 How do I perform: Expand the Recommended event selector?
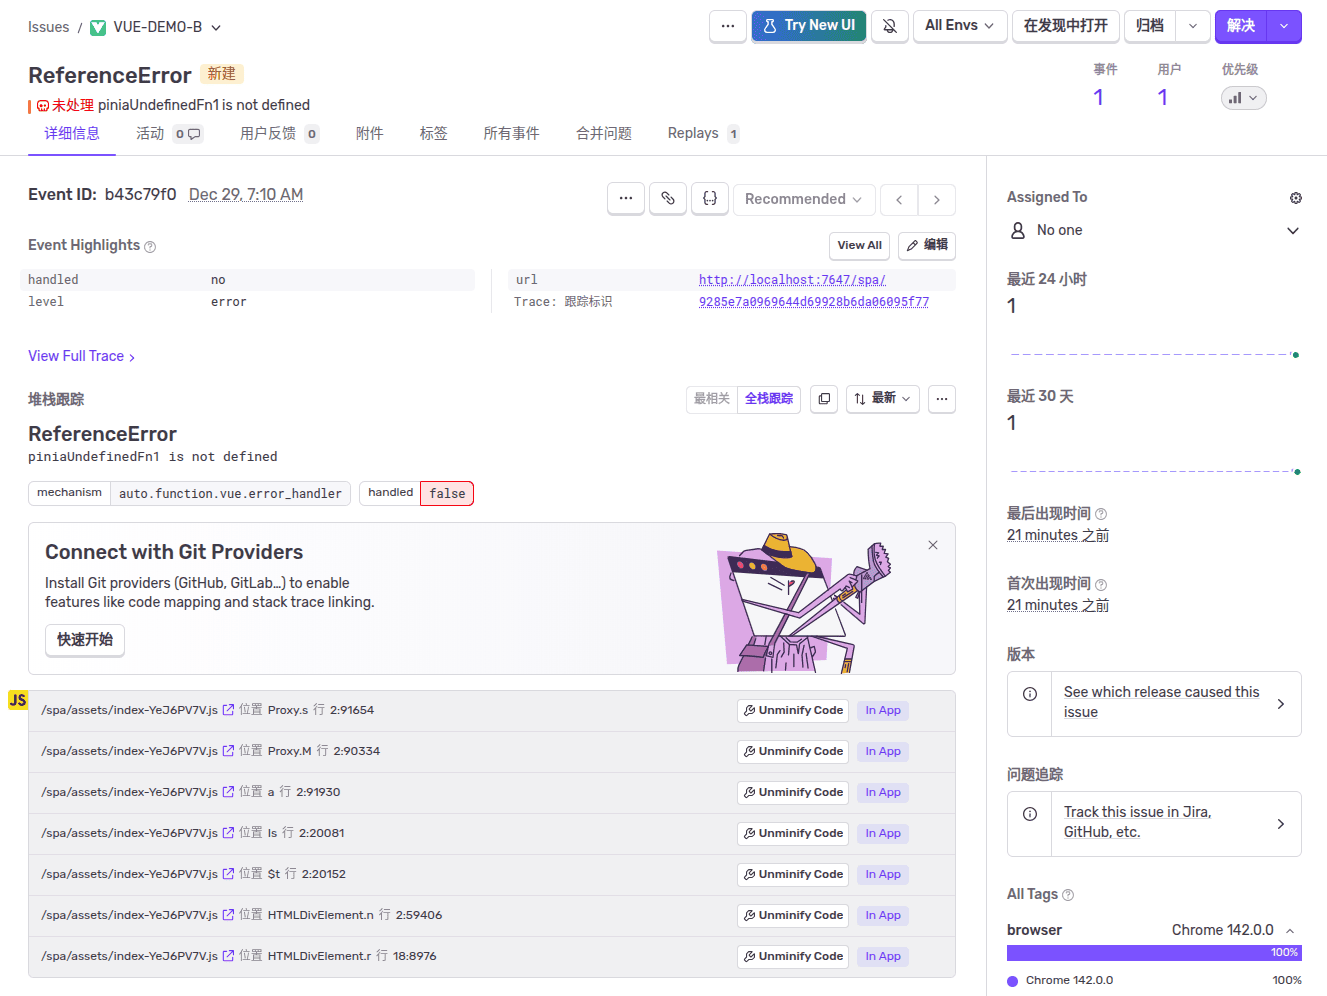point(804,199)
